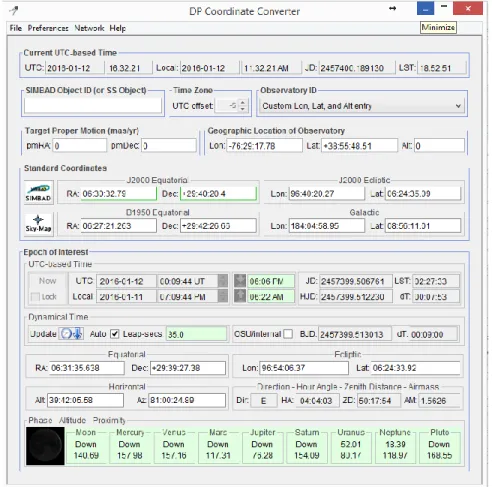Screen dimensions: 492x487
Task: Click the current LST value at top
Action: click(442, 68)
